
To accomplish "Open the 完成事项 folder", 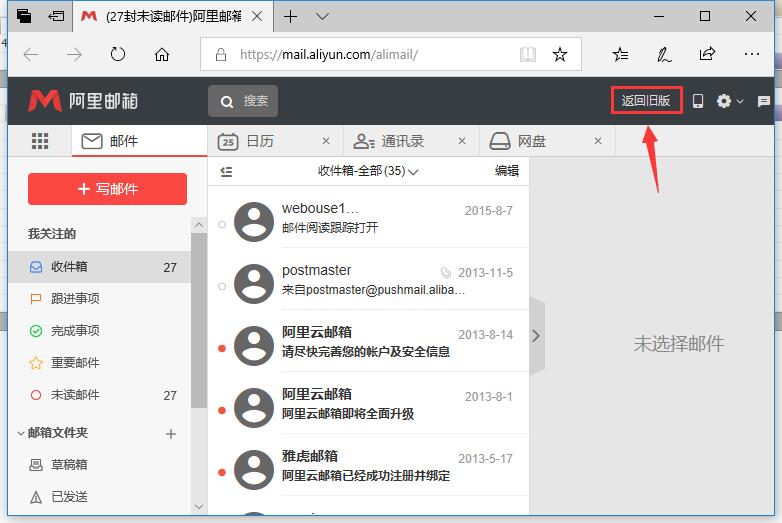I will [99, 331].
